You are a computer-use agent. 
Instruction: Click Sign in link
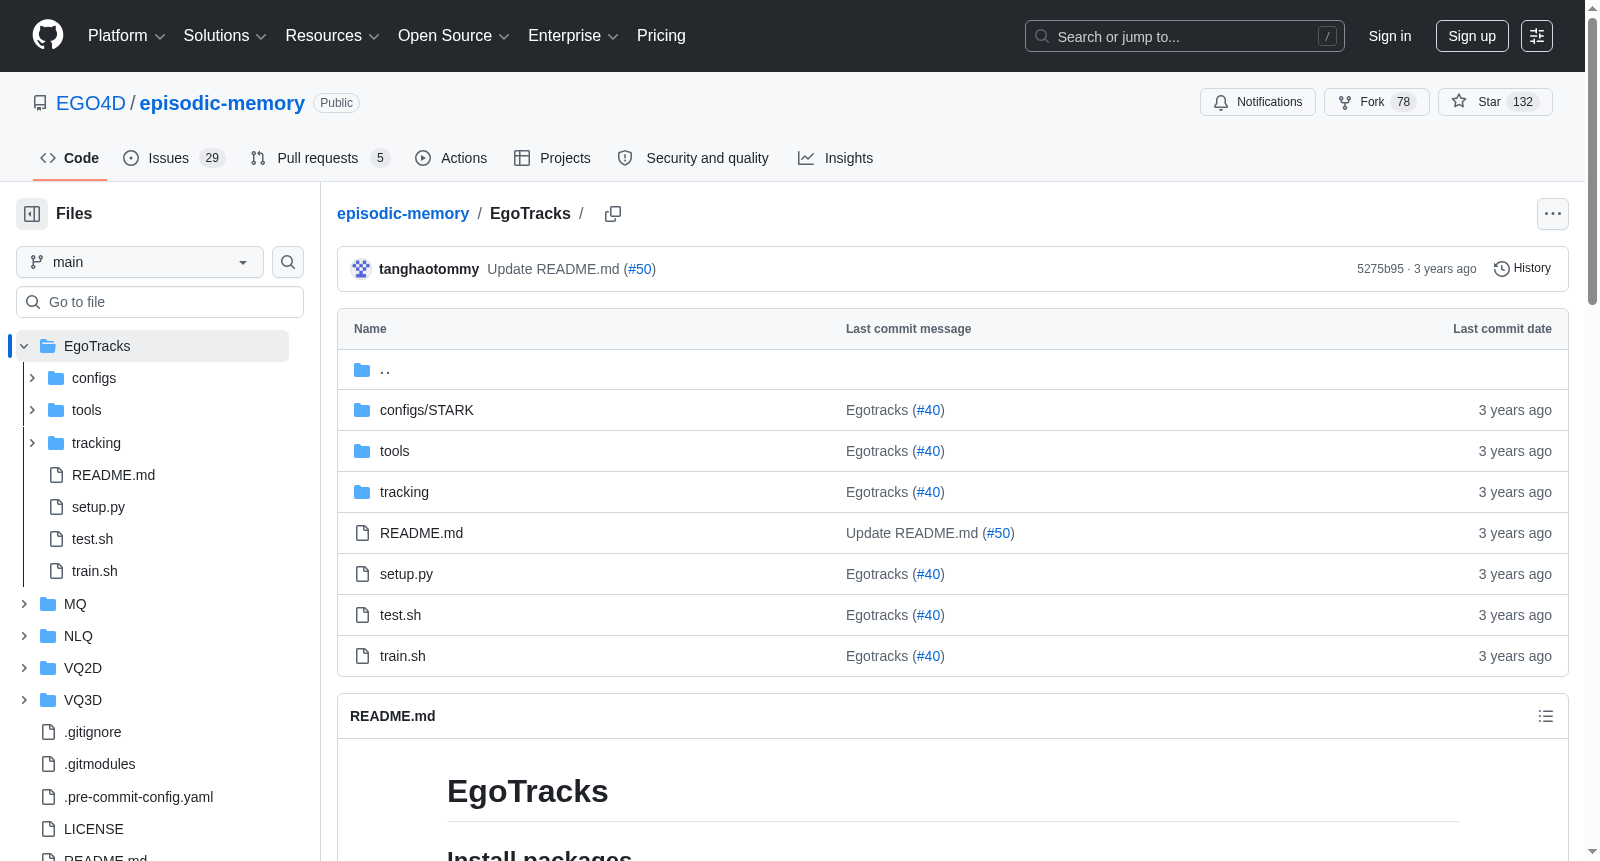(x=1390, y=36)
